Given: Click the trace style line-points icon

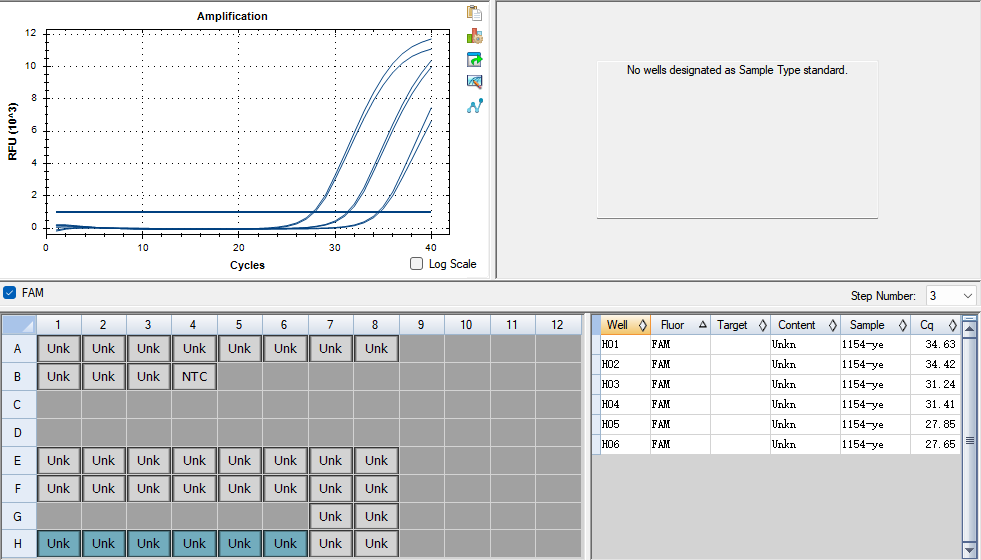Looking at the screenshot, I should click(474, 106).
